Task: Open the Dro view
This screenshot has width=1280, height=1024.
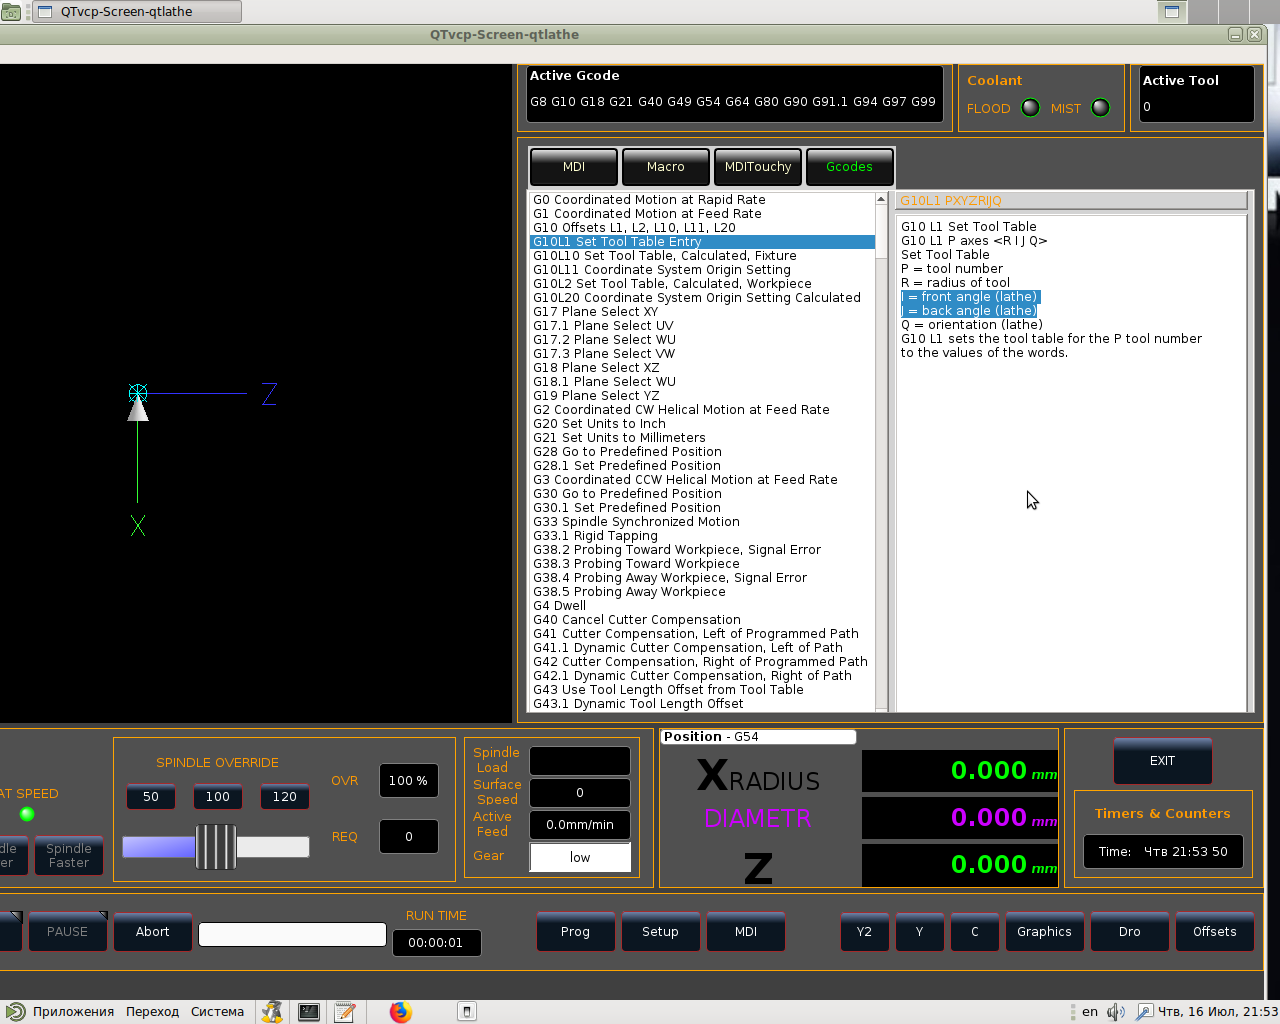Action: coord(1130,932)
